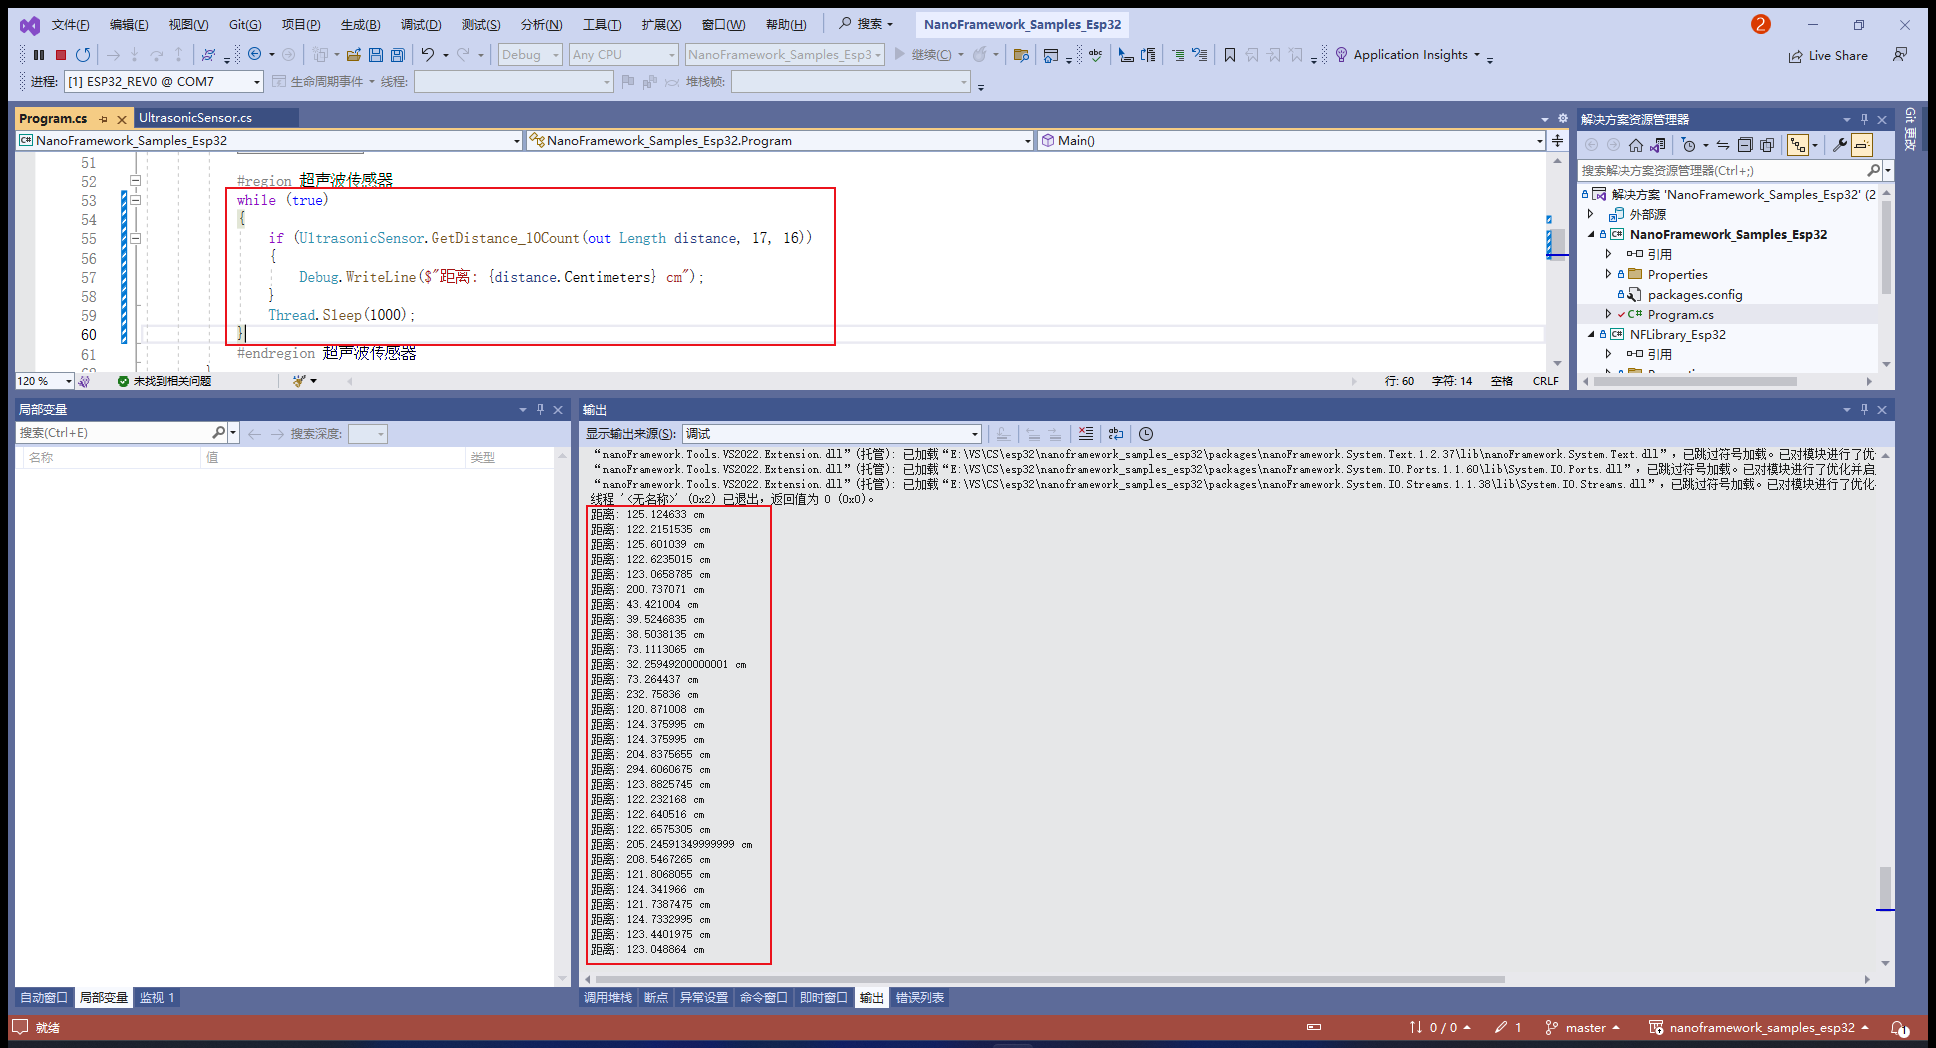Click the 继续(C) continue button
The height and width of the screenshot is (1048, 1936).
click(x=923, y=55)
